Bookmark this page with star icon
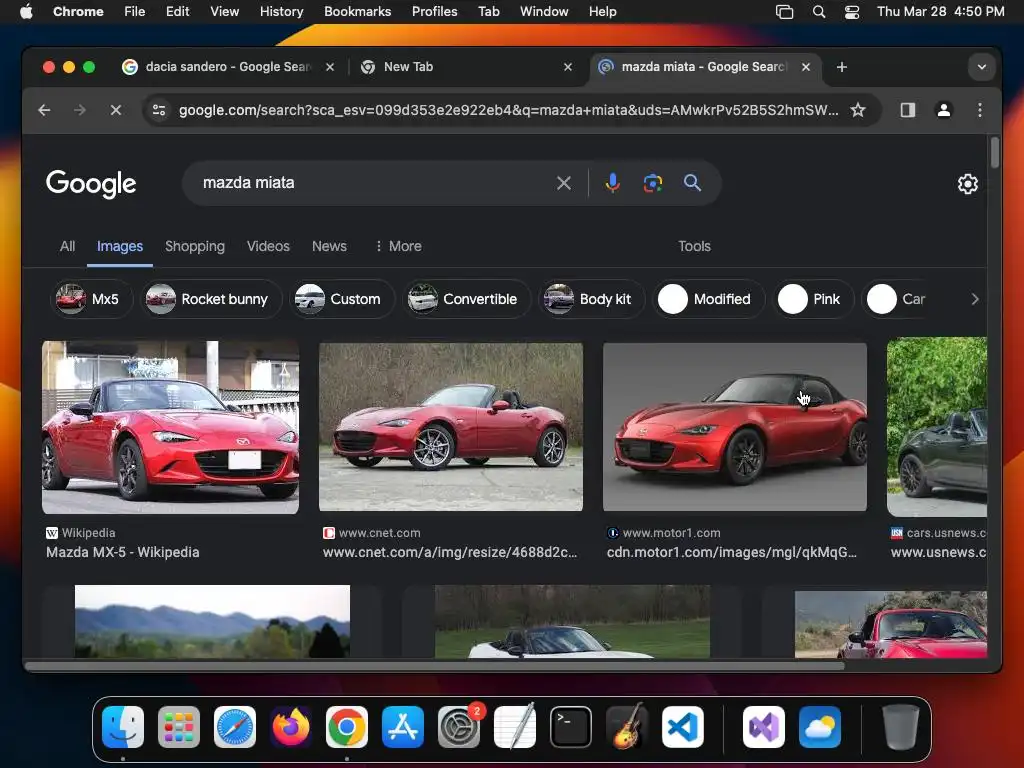Image resolution: width=1024 pixels, height=768 pixels. click(857, 110)
